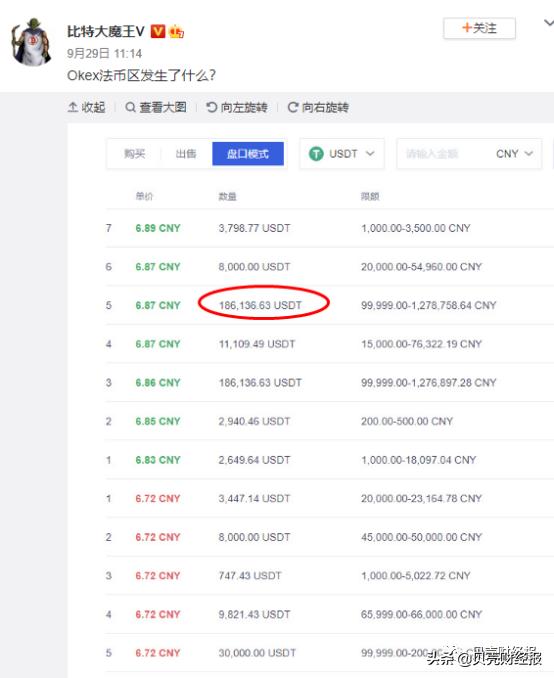The width and height of the screenshot is (554, 678).
Task: Click the 9,821.43 USDT quantity
Action: pos(254,614)
